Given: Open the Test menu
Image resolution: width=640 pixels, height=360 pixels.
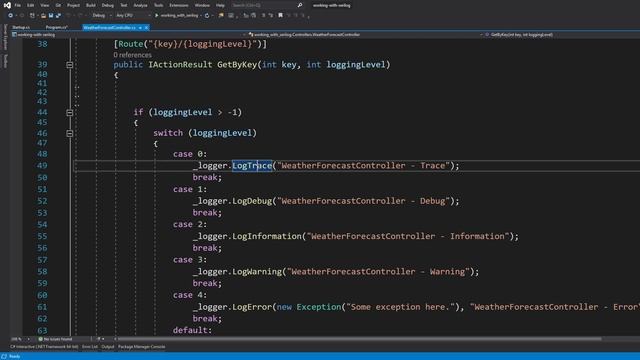Looking at the screenshot, I should click(x=124, y=5).
